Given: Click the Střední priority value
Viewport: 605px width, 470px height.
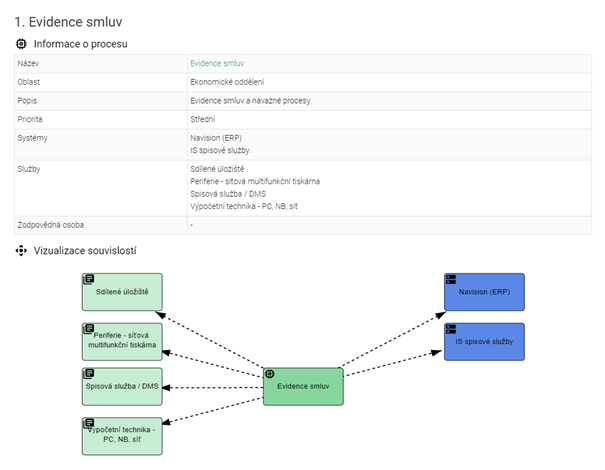Looking at the screenshot, I should tap(203, 119).
